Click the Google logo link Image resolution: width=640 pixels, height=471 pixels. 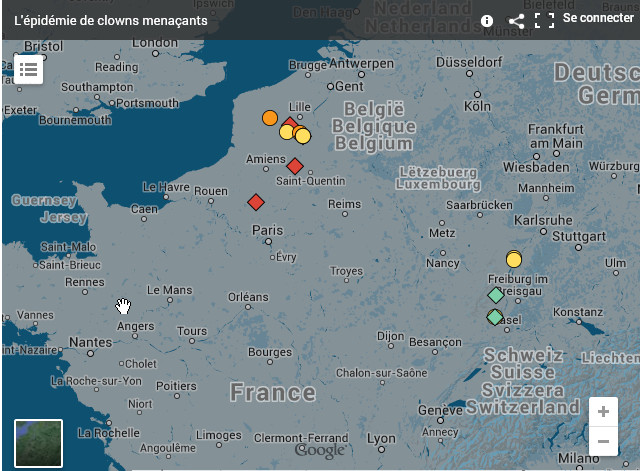[x=319, y=452]
